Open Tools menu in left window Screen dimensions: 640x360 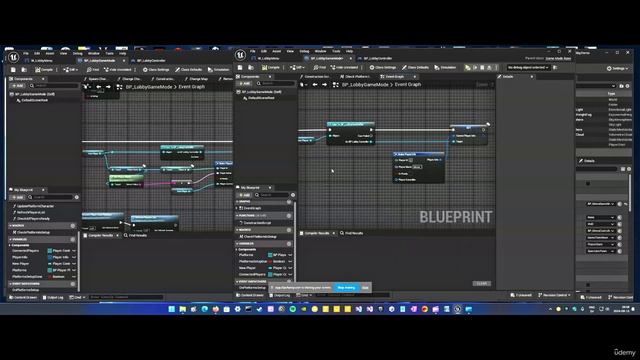click(109, 53)
